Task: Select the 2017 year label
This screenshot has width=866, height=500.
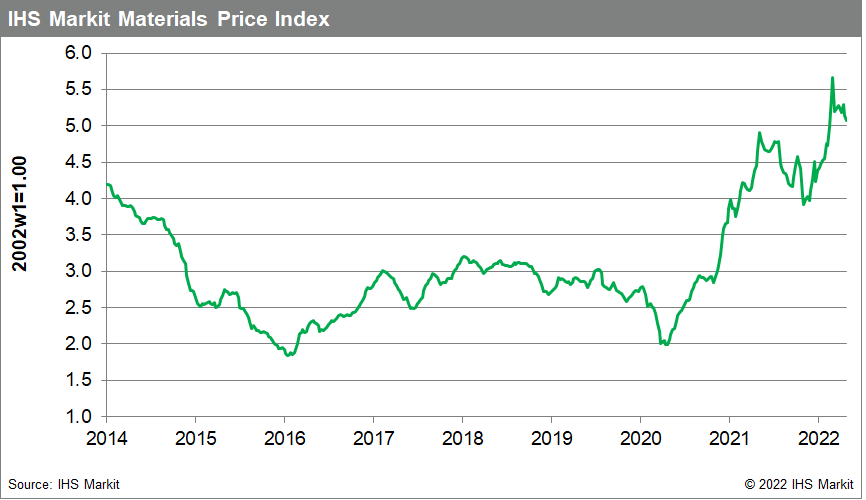Action: [x=372, y=439]
